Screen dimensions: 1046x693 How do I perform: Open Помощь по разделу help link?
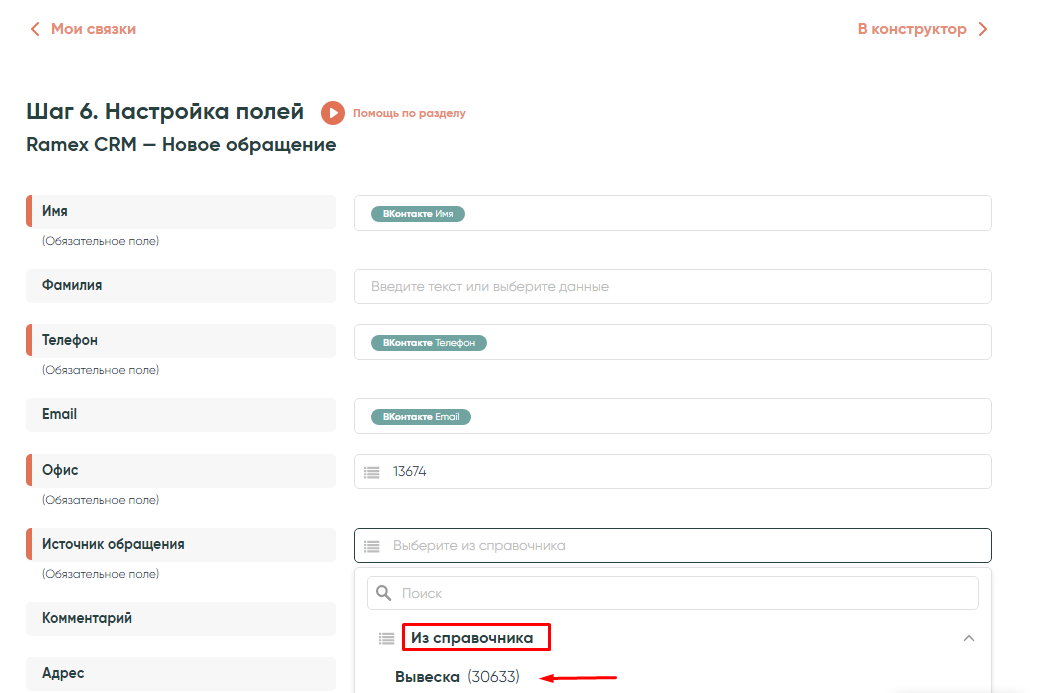coord(409,113)
